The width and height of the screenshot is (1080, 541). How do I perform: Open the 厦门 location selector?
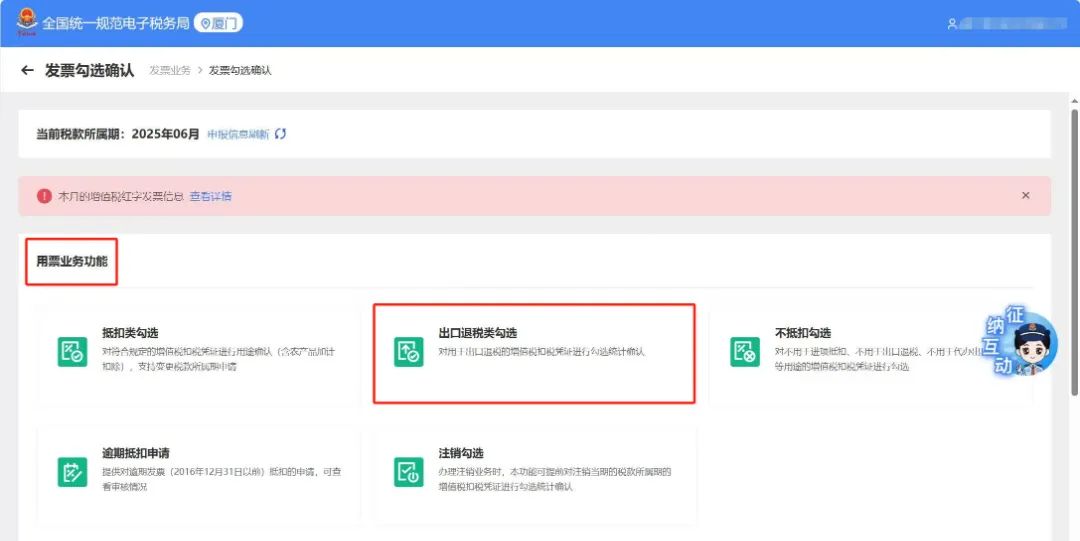[x=218, y=23]
